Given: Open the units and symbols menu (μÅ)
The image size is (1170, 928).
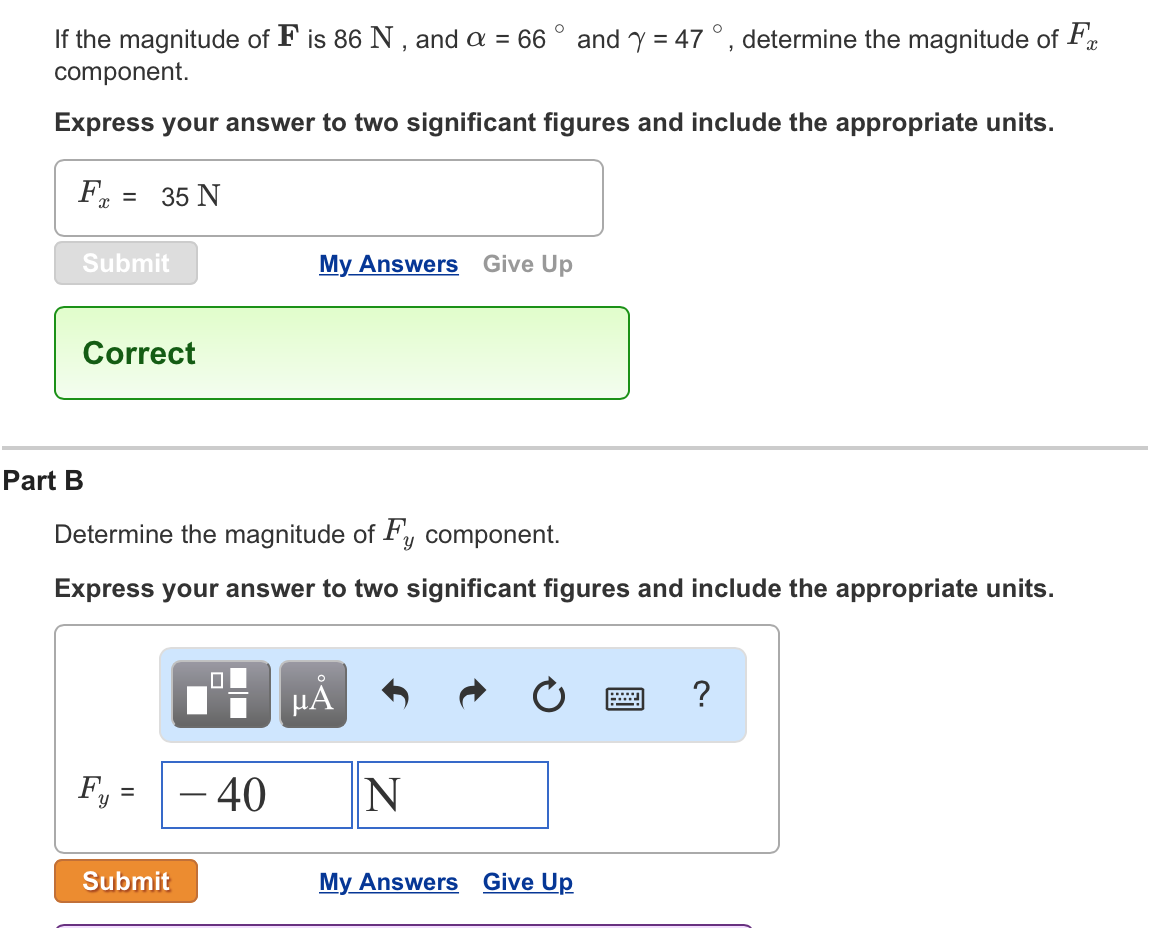Looking at the screenshot, I should [x=313, y=693].
